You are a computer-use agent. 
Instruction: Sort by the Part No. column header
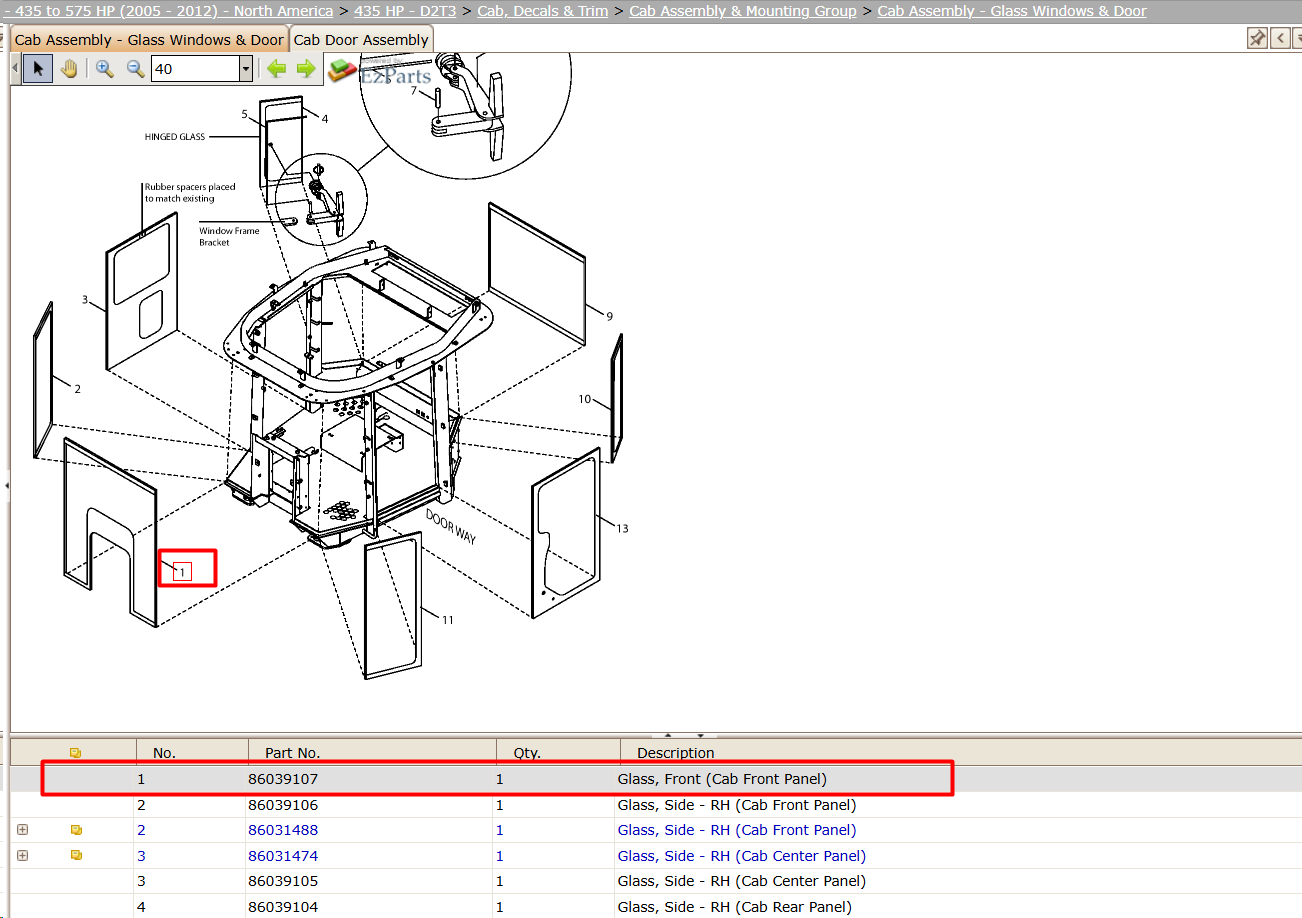(293, 753)
